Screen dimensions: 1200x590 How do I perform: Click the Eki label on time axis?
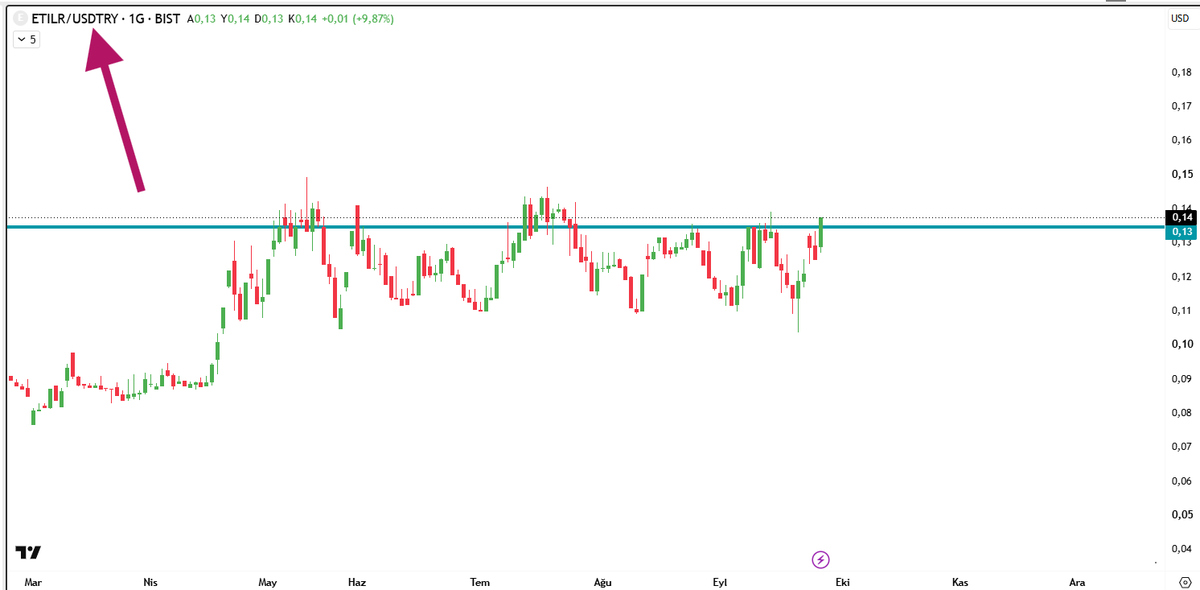843,582
